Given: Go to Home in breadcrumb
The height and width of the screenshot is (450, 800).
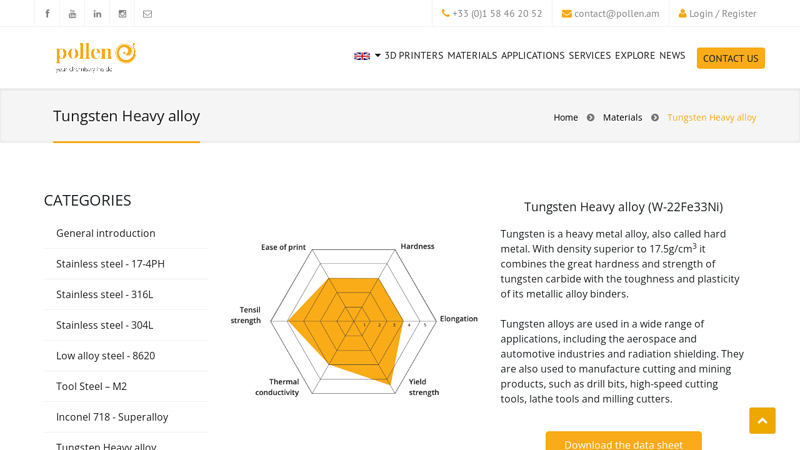Looking at the screenshot, I should [565, 117].
